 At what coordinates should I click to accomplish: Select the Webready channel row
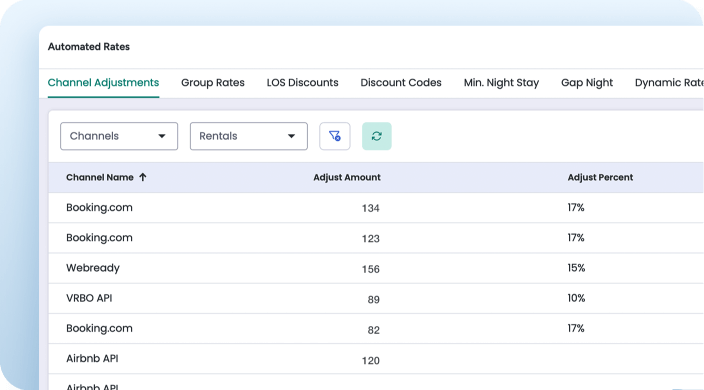coord(376,268)
